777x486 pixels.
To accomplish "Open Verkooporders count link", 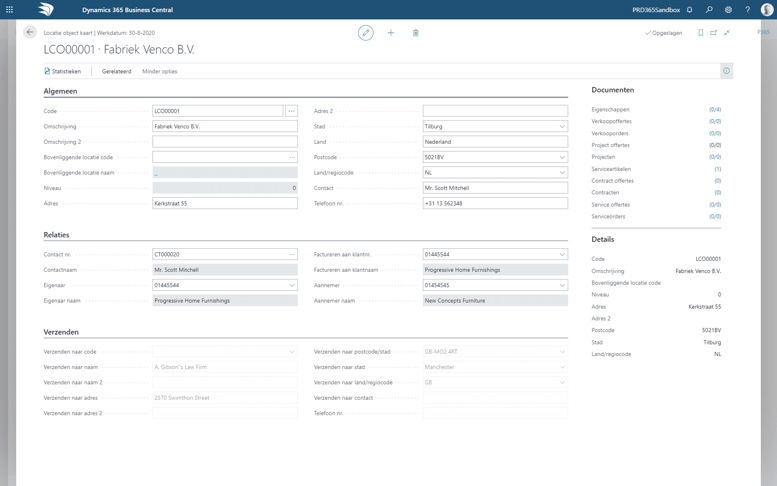I will click(x=715, y=133).
